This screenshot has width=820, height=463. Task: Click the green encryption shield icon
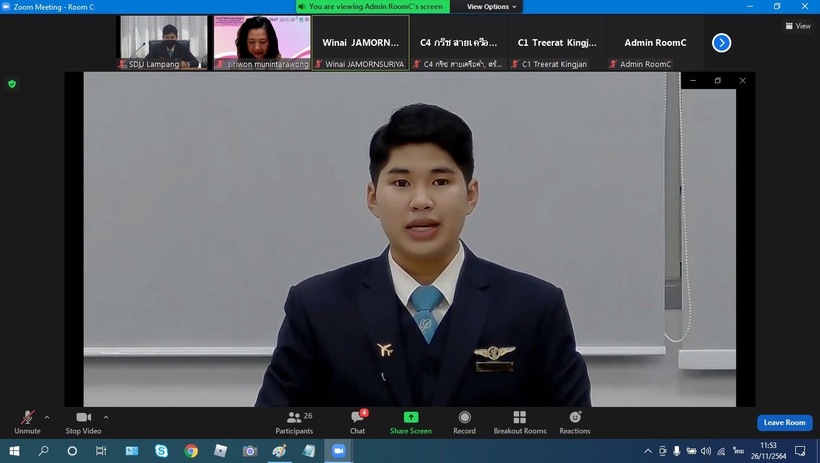pyautogui.click(x=12, y=84)
